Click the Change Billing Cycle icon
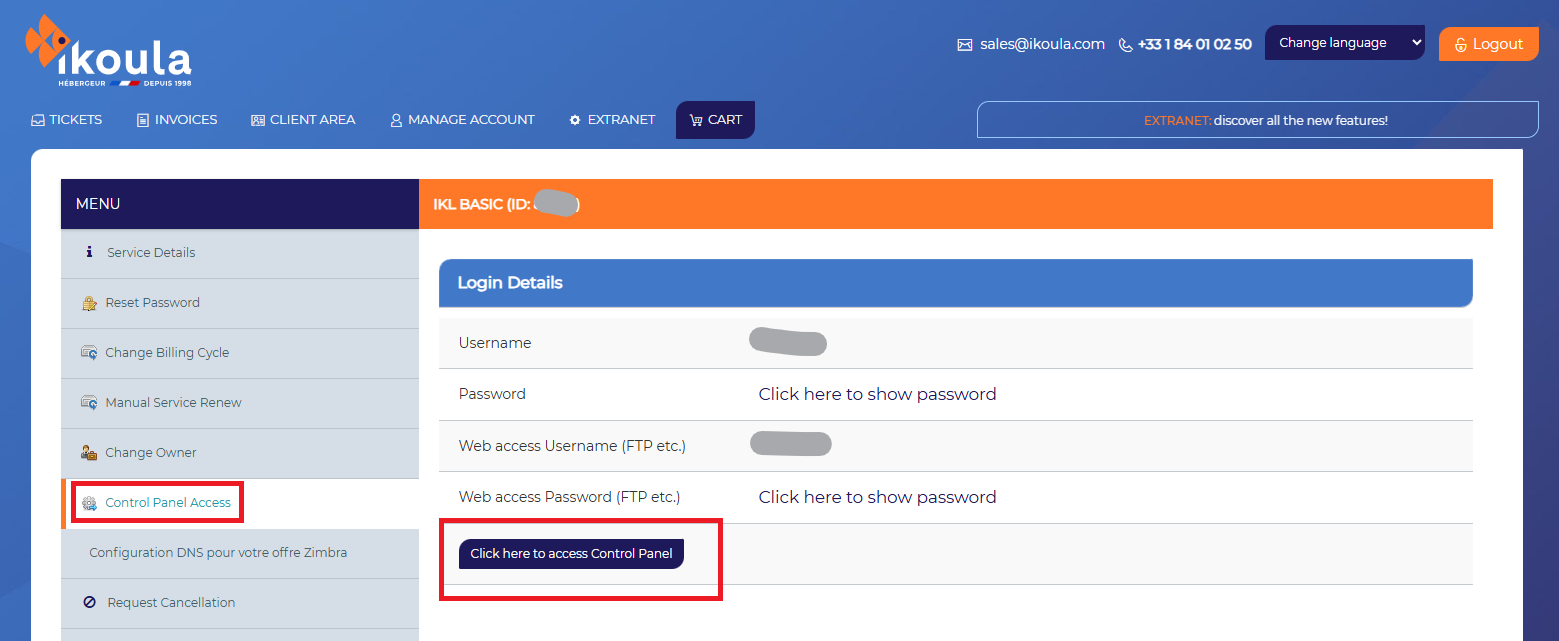This screenshot has height=641, width=1559. [x=89, y=353]
